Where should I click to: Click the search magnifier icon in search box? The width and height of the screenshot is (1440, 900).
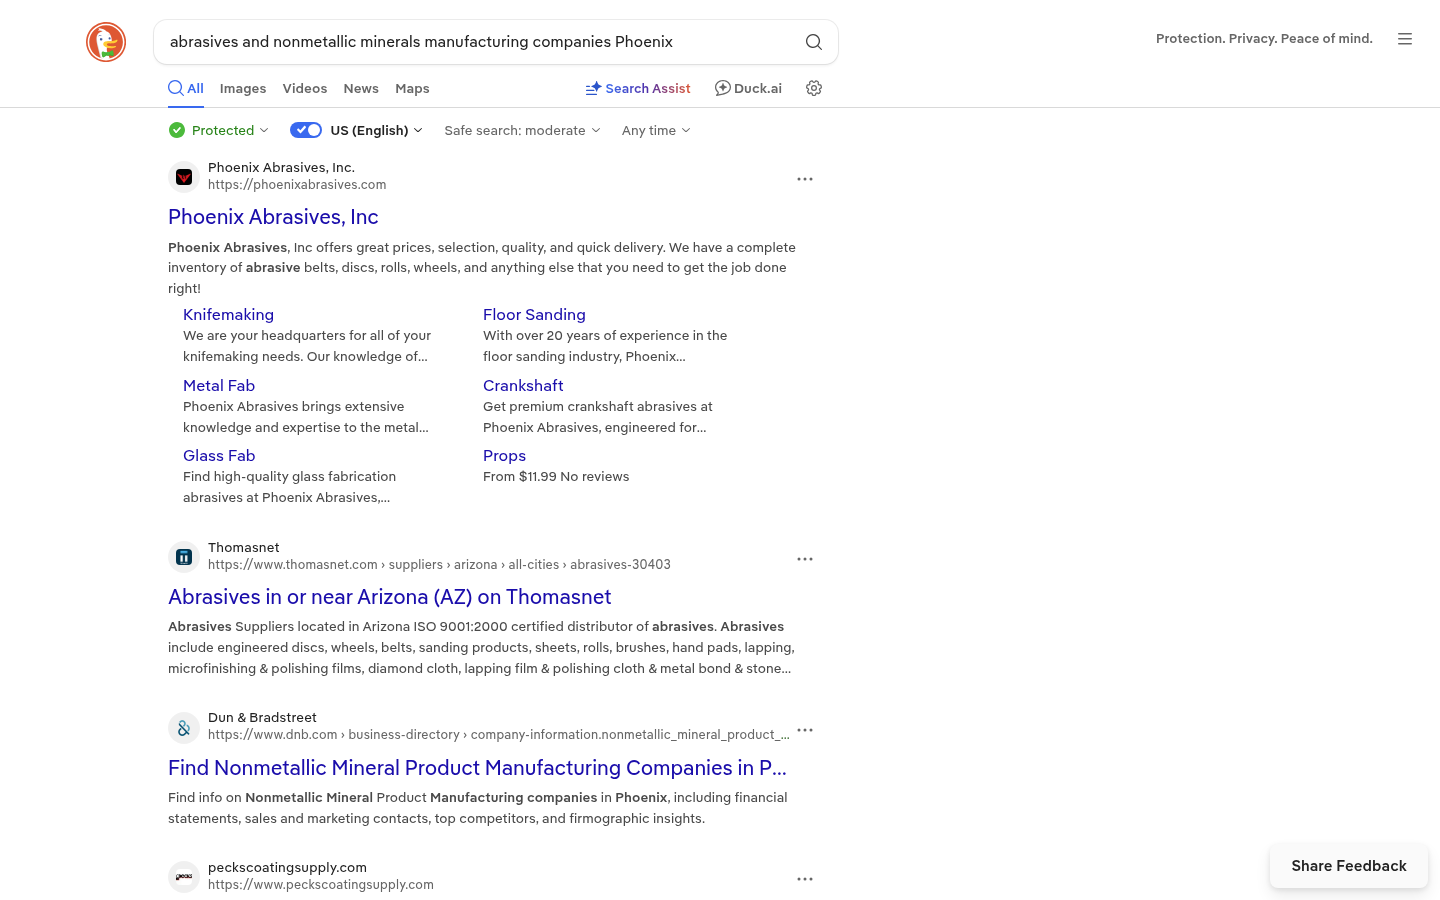[x=814, y=42]
